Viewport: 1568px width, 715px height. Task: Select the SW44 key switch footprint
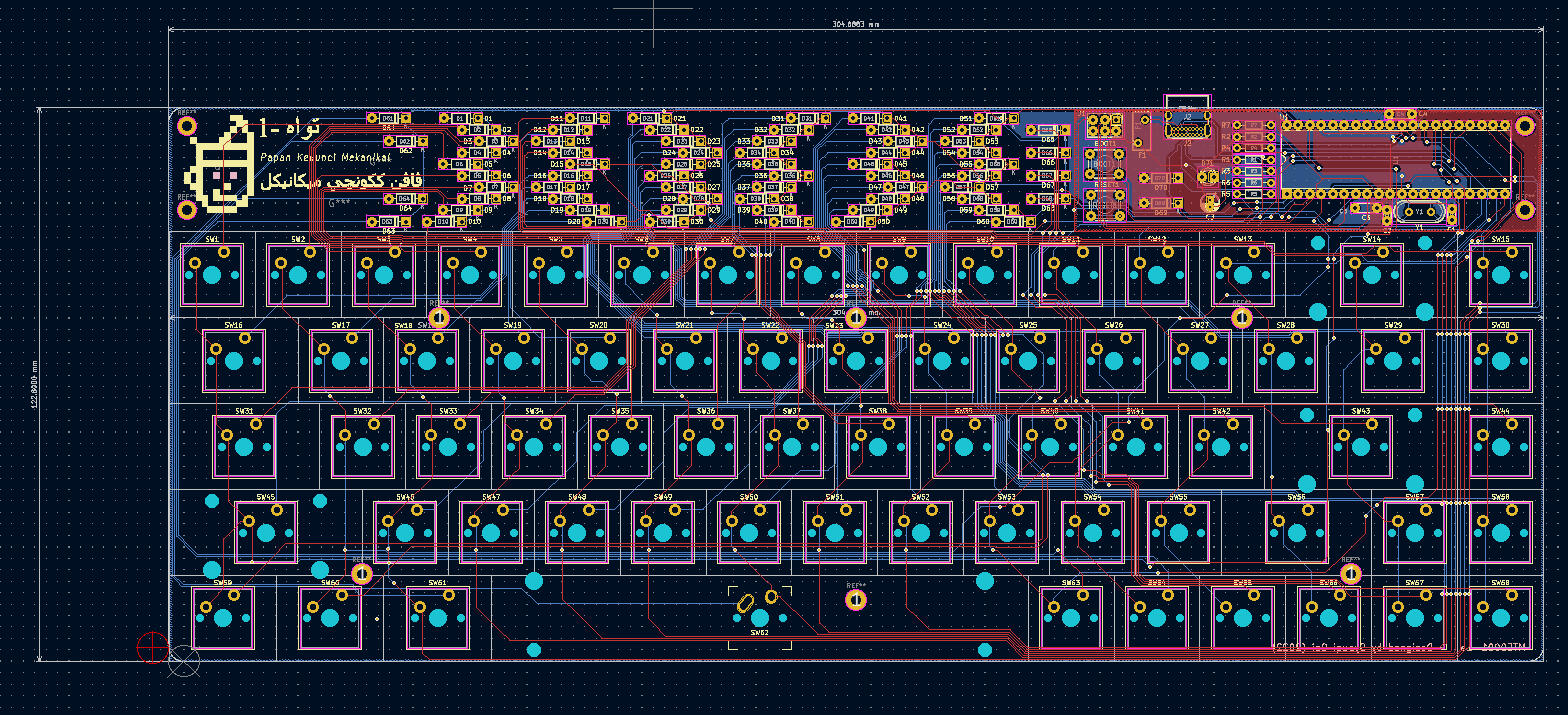click(1500, 446)
